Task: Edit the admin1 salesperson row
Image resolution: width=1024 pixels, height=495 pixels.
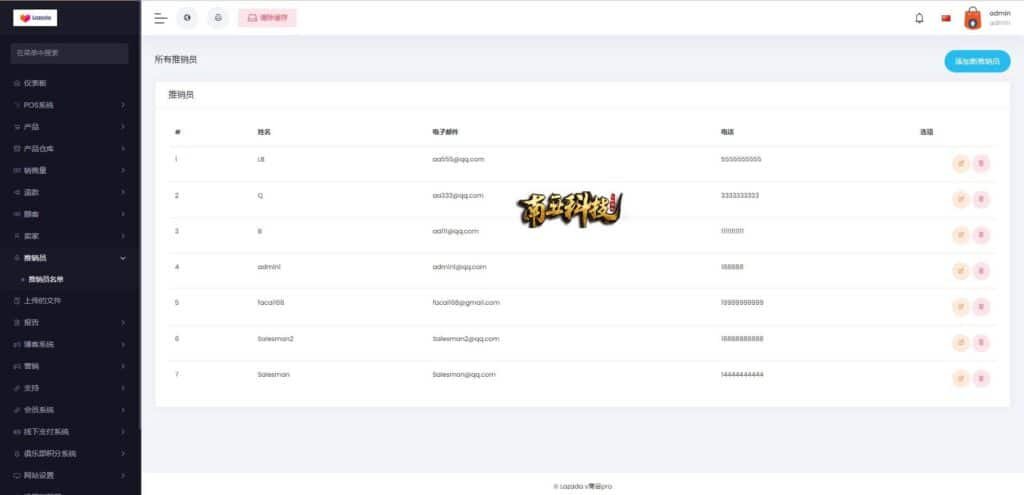Action: (960, 270)
